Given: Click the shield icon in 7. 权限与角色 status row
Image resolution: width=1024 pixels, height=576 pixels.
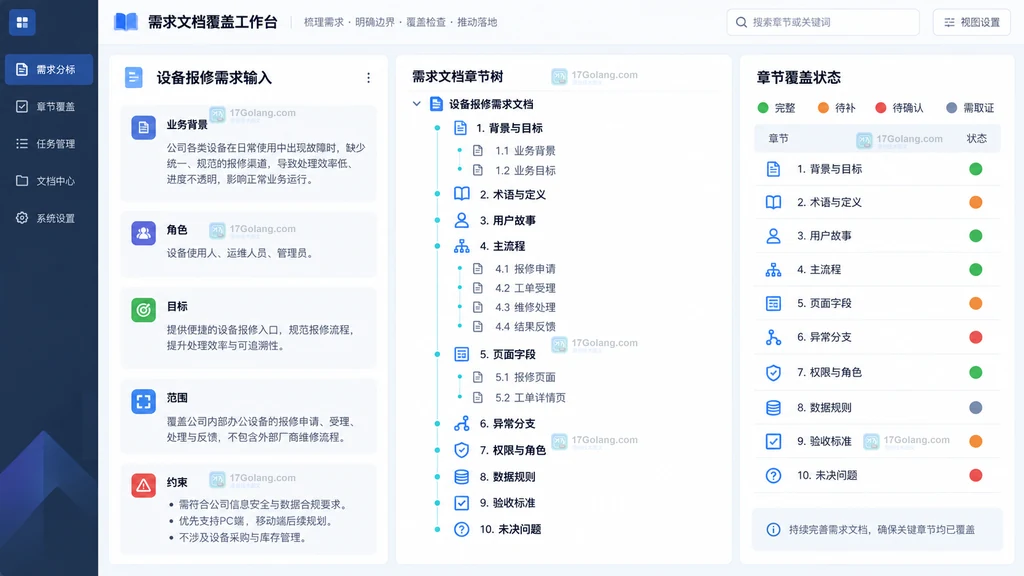Looking at the screenshot, I should point(773,372).
